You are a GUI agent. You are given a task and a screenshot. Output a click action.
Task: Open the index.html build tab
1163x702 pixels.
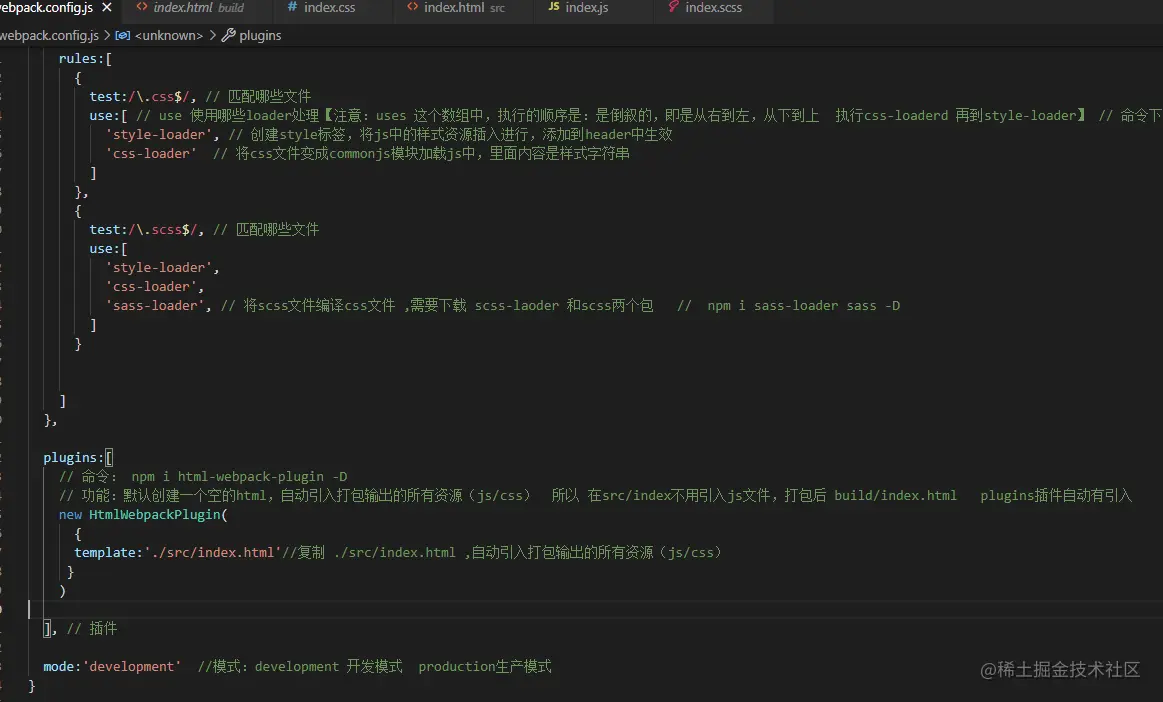[x=195, y=9]
